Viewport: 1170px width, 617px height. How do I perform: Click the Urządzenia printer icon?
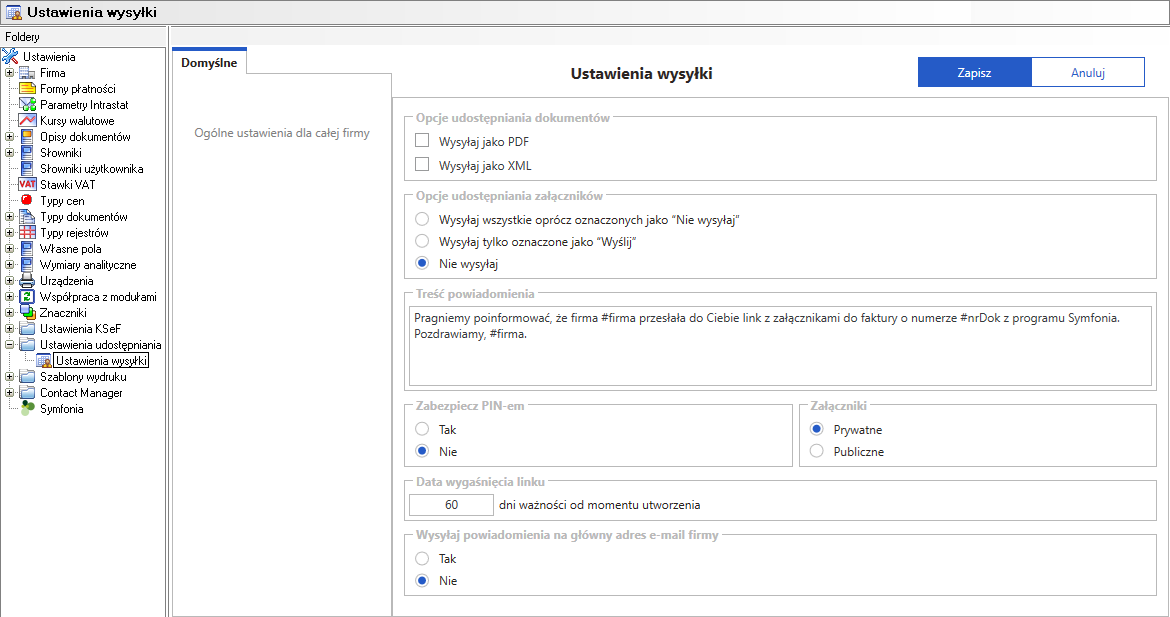pyautogui.click(x=27, y=281)
